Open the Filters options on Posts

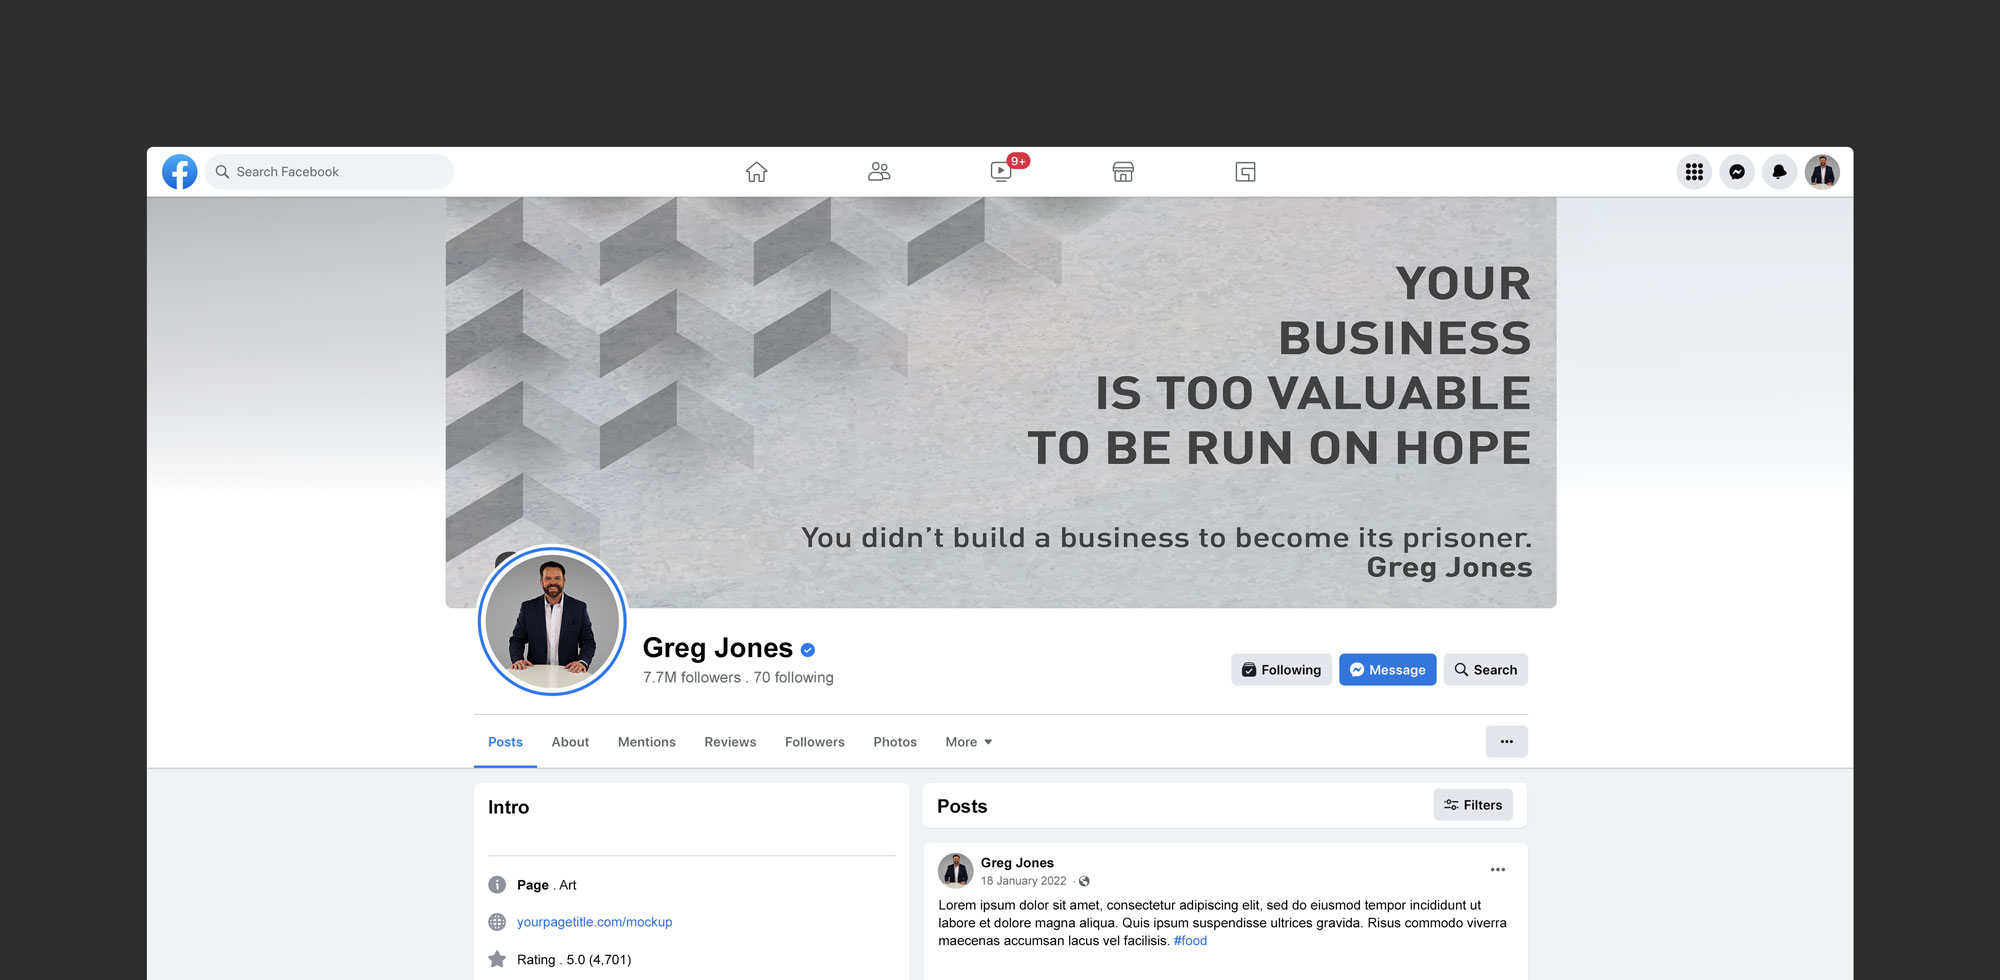1472,805
